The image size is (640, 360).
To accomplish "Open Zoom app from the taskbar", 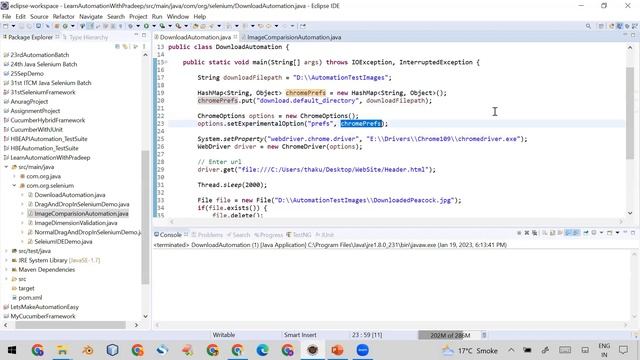I will (362, 350).
